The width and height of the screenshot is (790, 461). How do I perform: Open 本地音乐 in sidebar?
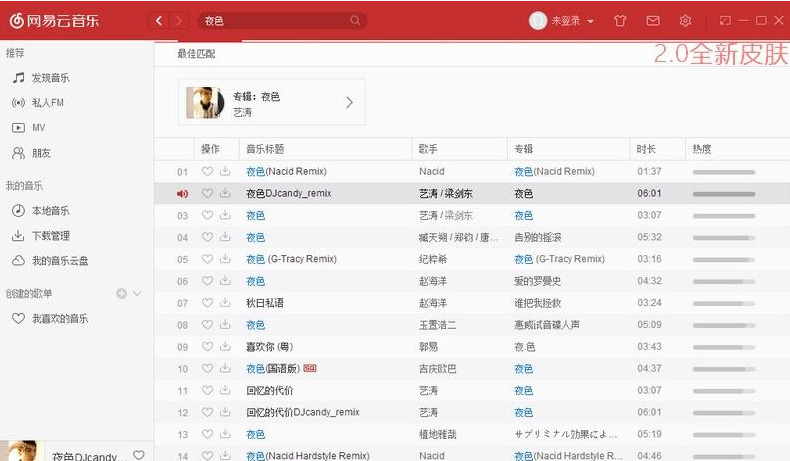click(40, 211)
